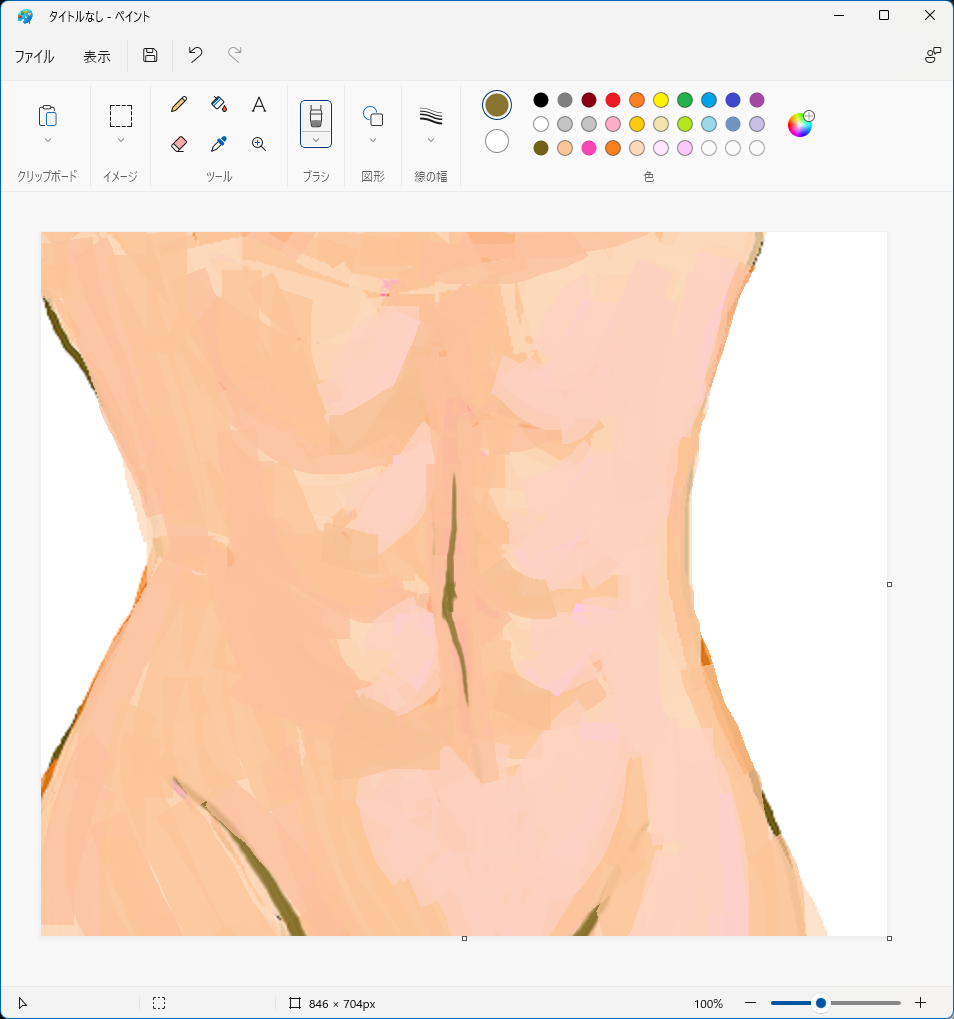Expand the clipboard paste dropdown

[47, 140]
